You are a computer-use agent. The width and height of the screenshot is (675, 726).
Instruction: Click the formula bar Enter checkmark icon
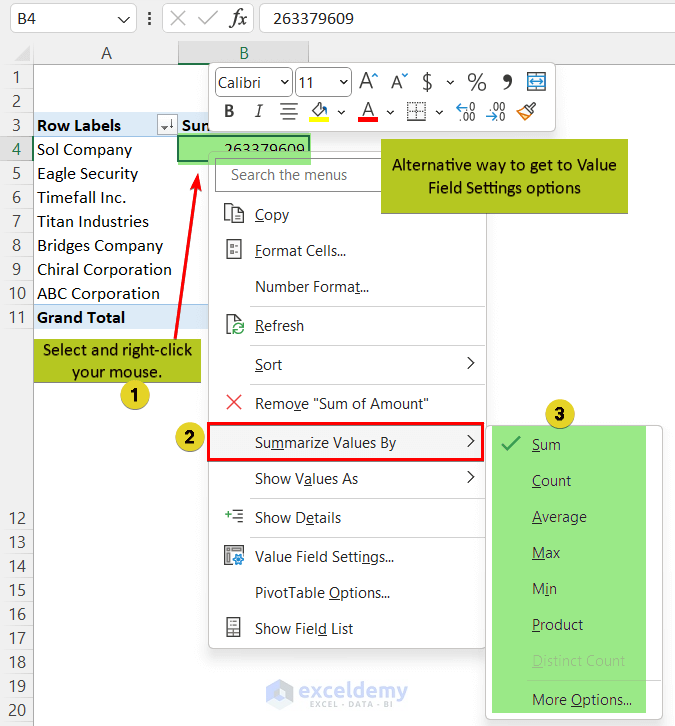point(207,19)
